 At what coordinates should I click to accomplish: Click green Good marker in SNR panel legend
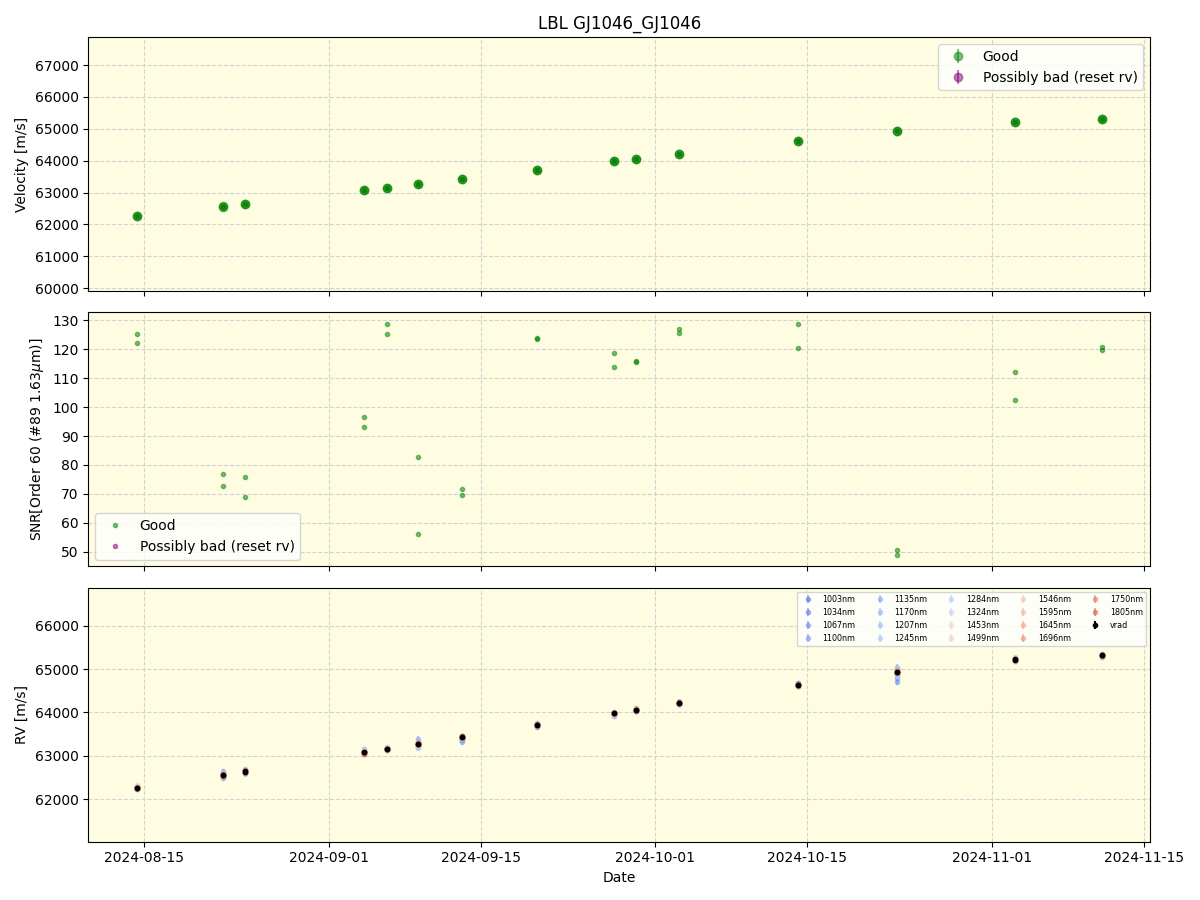(115, 525)
